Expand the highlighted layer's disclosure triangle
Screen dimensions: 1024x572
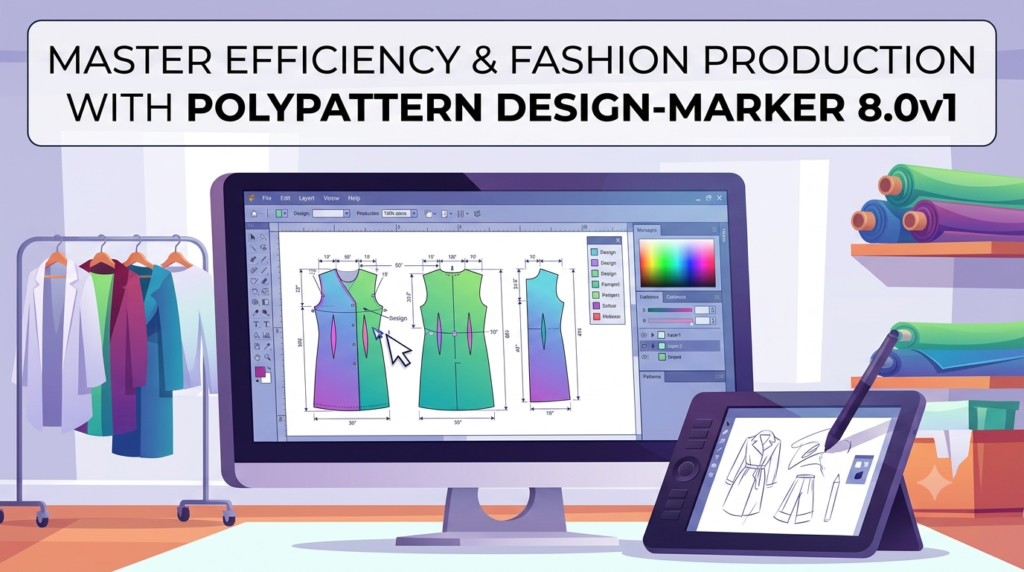tap(653, 346)
